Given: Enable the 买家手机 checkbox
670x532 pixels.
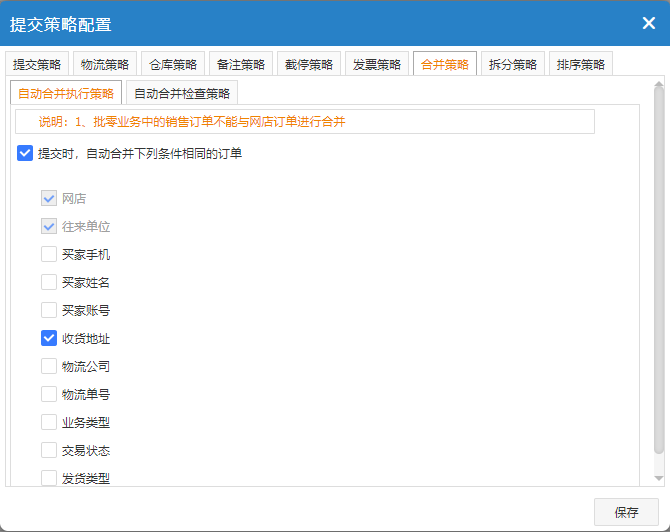Looking at the screenshot, I should click(49, 254).
